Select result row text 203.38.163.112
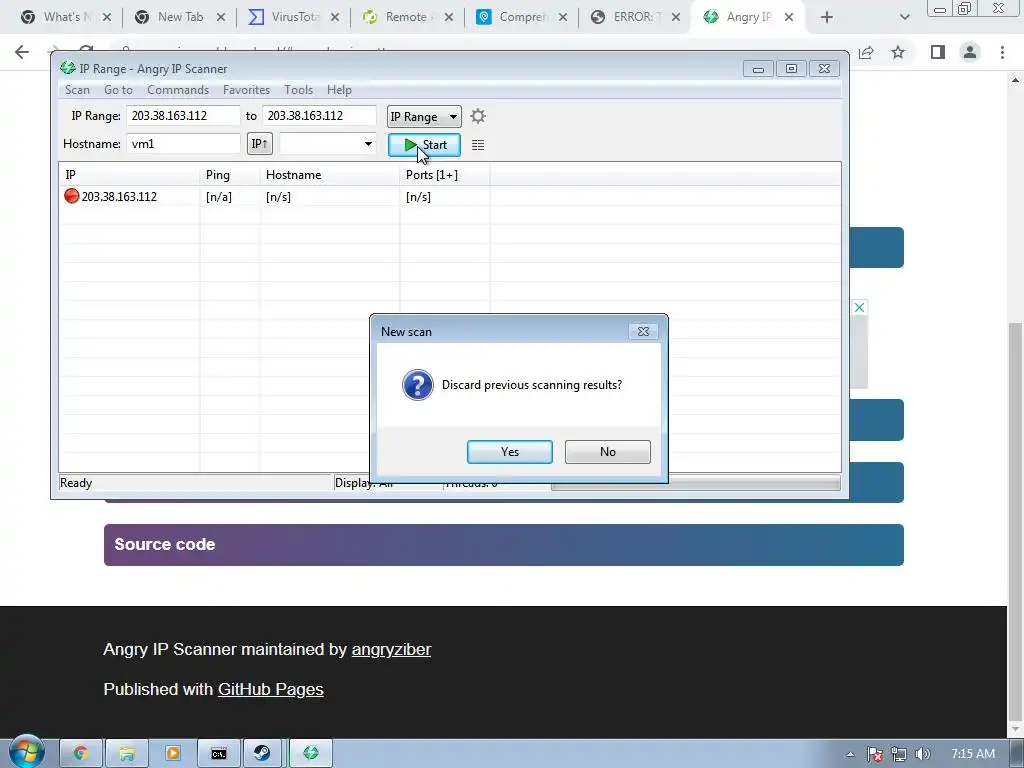This screenshot has width=1024, height=768. click(x=119, y=197)
